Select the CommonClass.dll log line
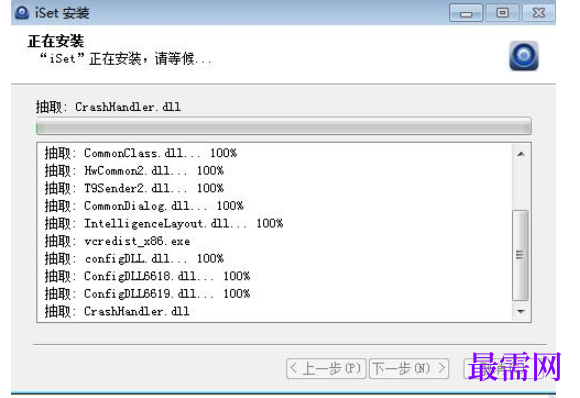This screenshot has height=398, width=580. pos(141,153)
